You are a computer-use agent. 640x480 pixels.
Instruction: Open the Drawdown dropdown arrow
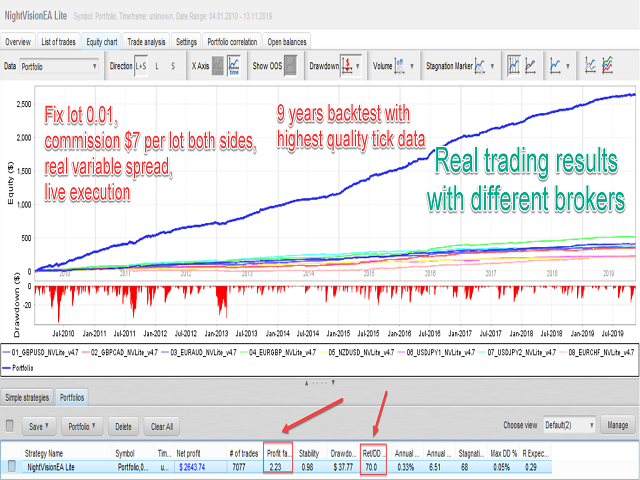(358, 66)
